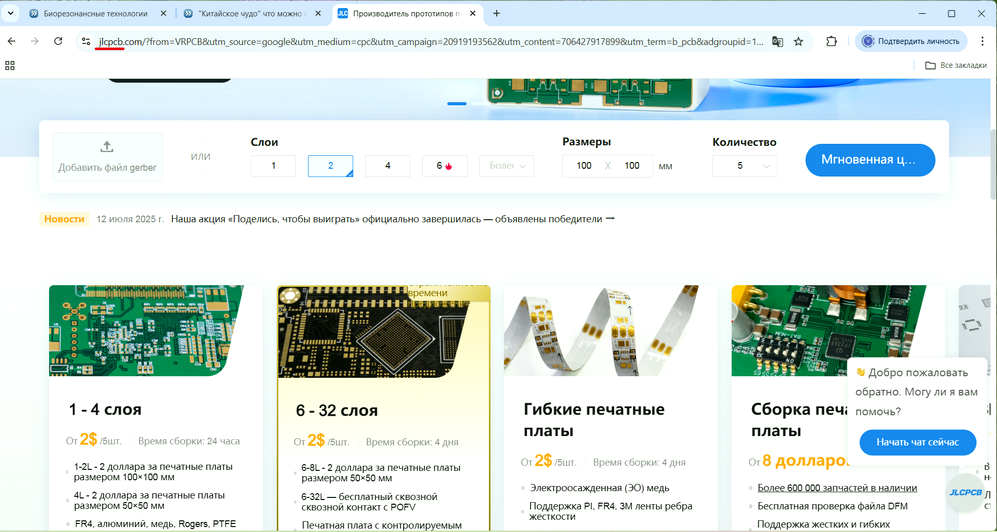Open Количество quantity dropdown
Screen dimensions: 997x532
745,166
